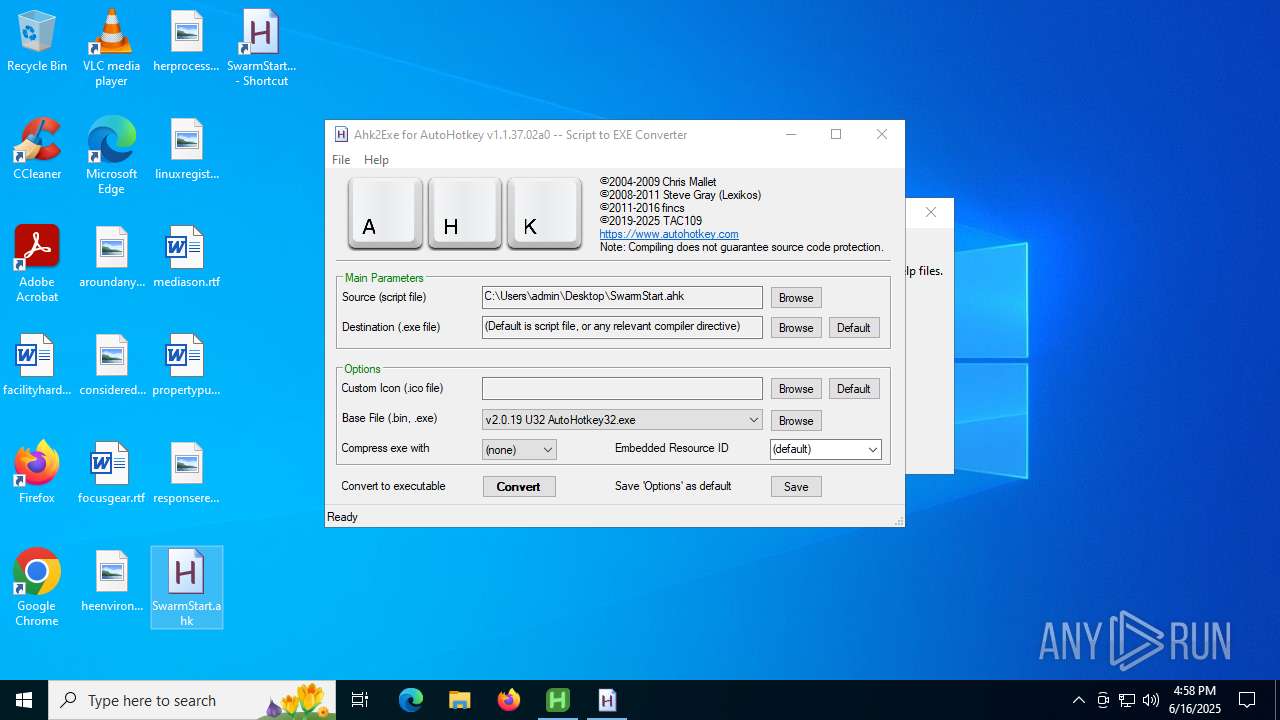Click the taskbar search box

194,700
